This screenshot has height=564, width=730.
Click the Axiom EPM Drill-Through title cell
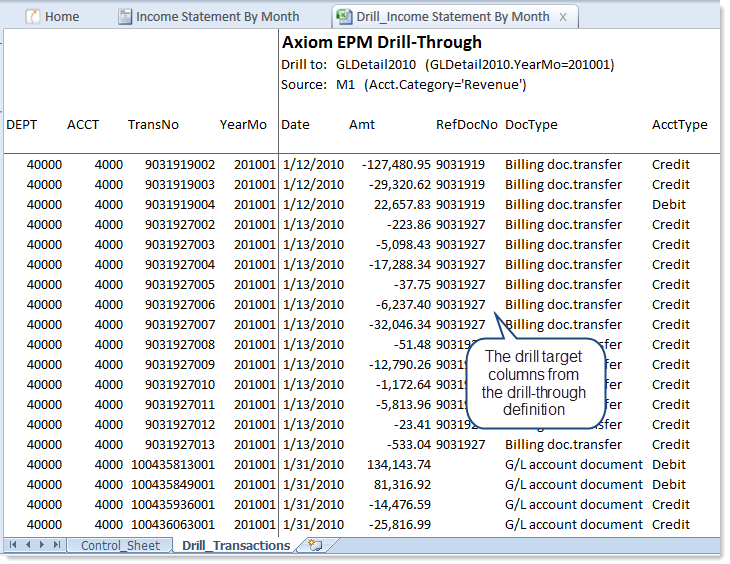click(381, 42)
